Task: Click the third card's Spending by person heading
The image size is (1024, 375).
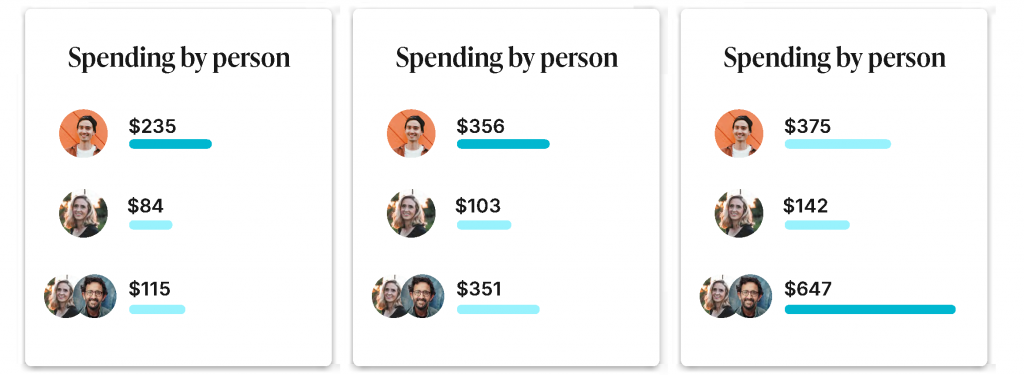Action: (835, 58)
